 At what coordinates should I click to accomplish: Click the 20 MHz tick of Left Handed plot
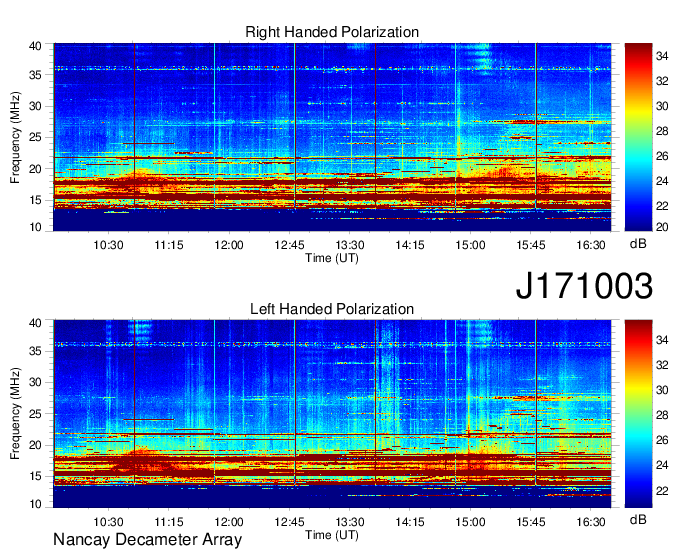(35, 445)
